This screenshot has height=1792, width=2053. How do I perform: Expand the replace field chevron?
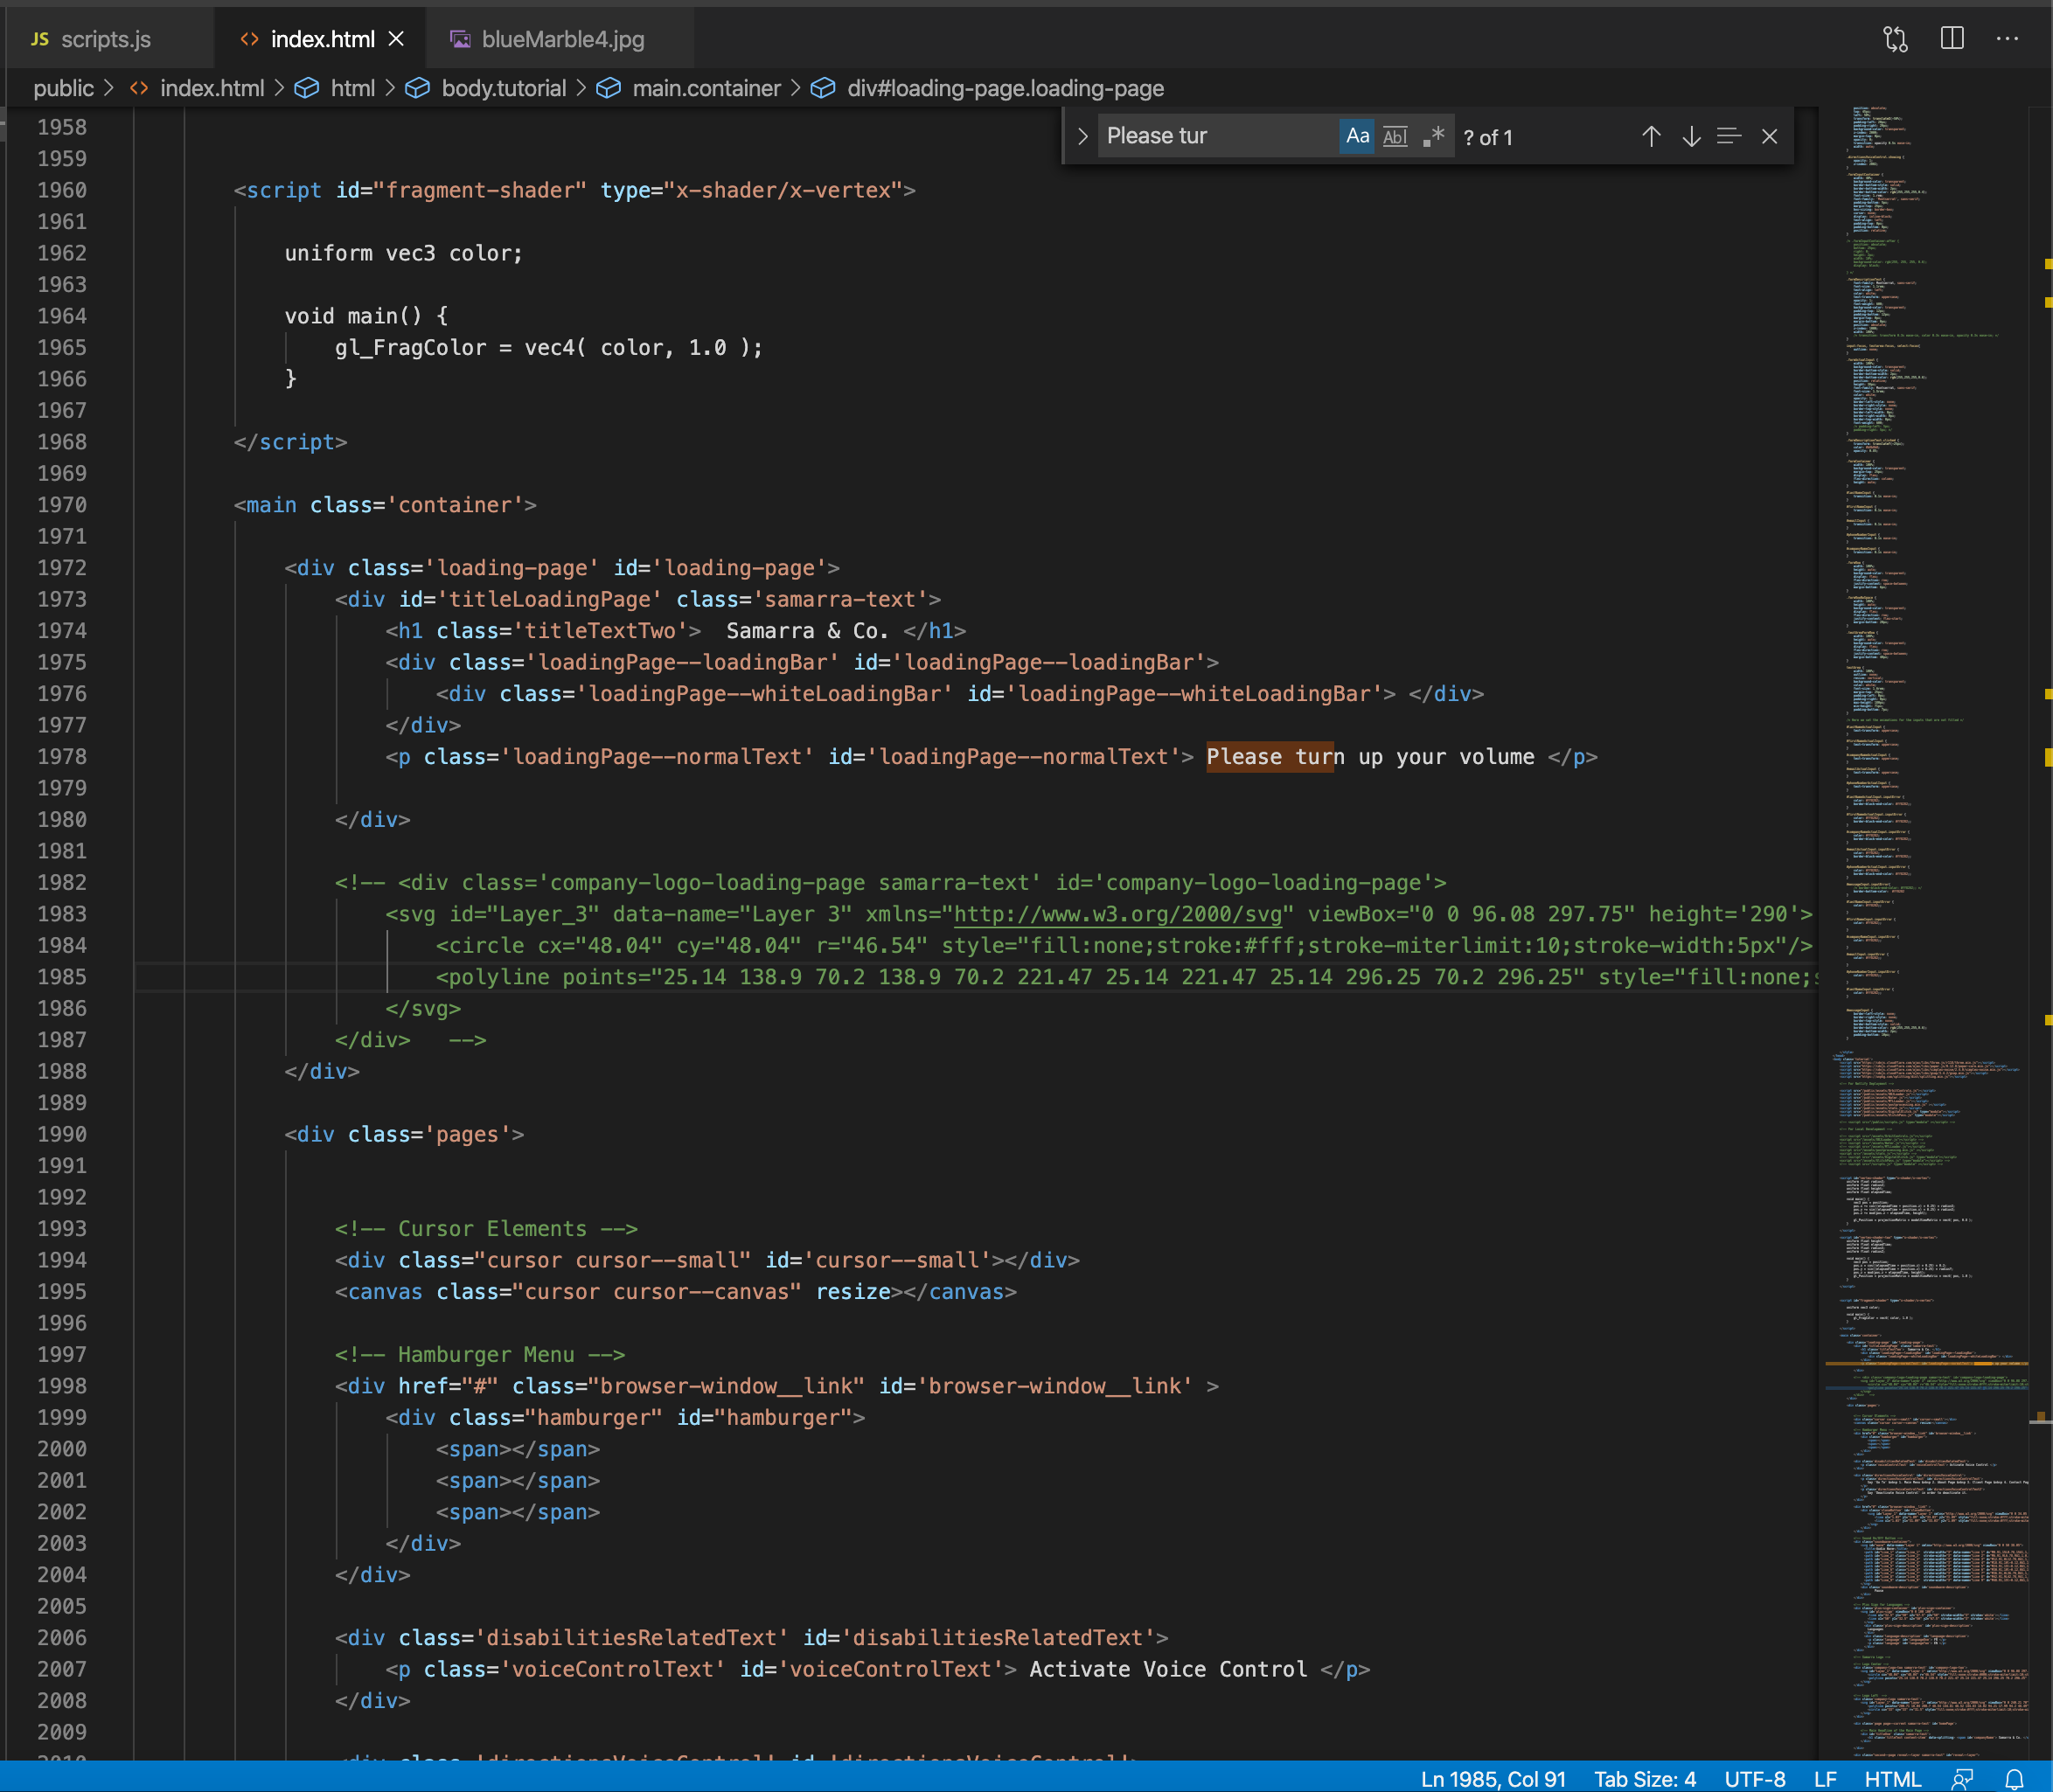[1082, 136]
